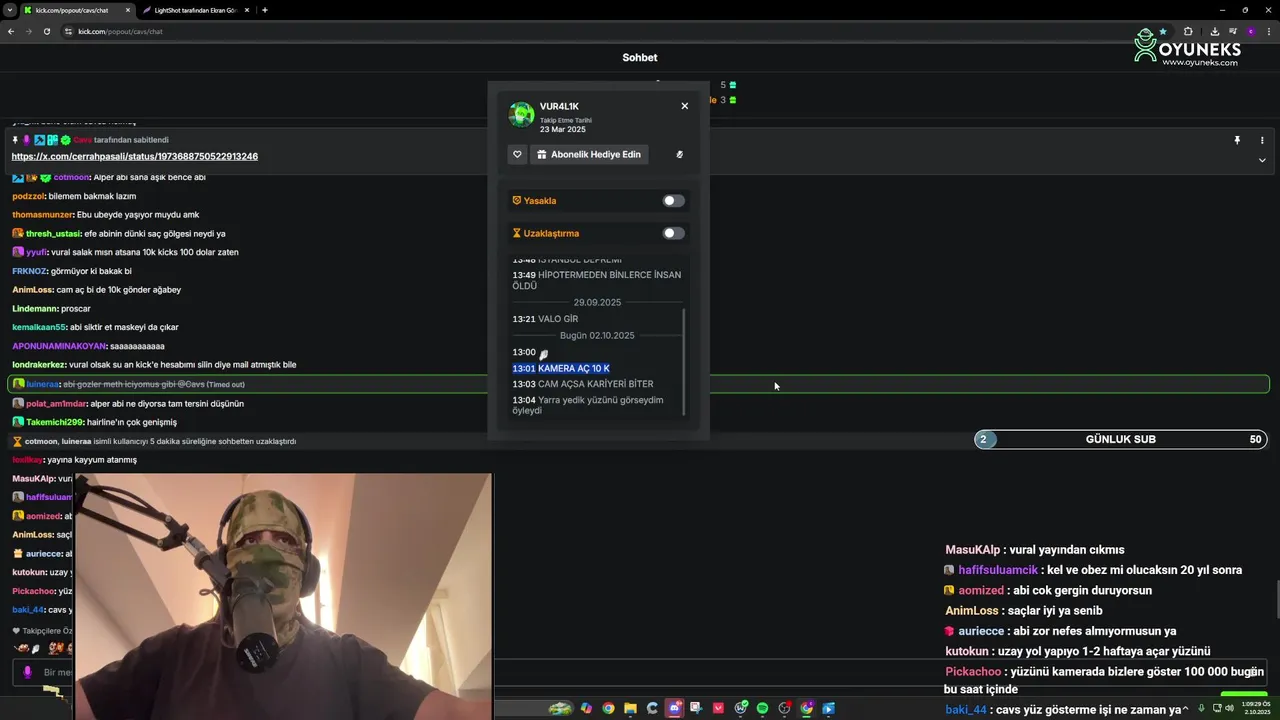The width and height of the screenshot is (1280, 720).
Task: Open the pinned x.com cerrahpasali link
Action: coord(135,157)
